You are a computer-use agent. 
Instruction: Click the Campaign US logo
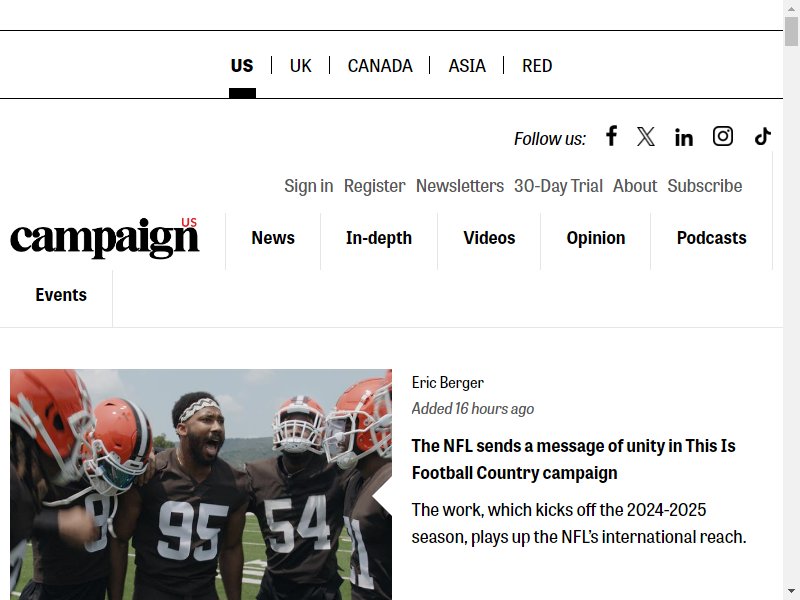click(x=105, y=238)
